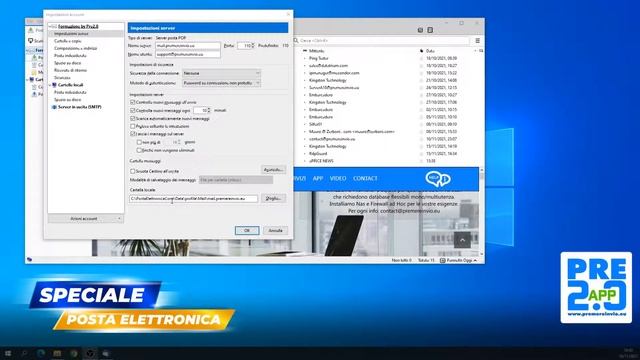Click the Cartella locale path field
Image resolution: width=640 pixels, height=360 pixels.
coord(193,198)
